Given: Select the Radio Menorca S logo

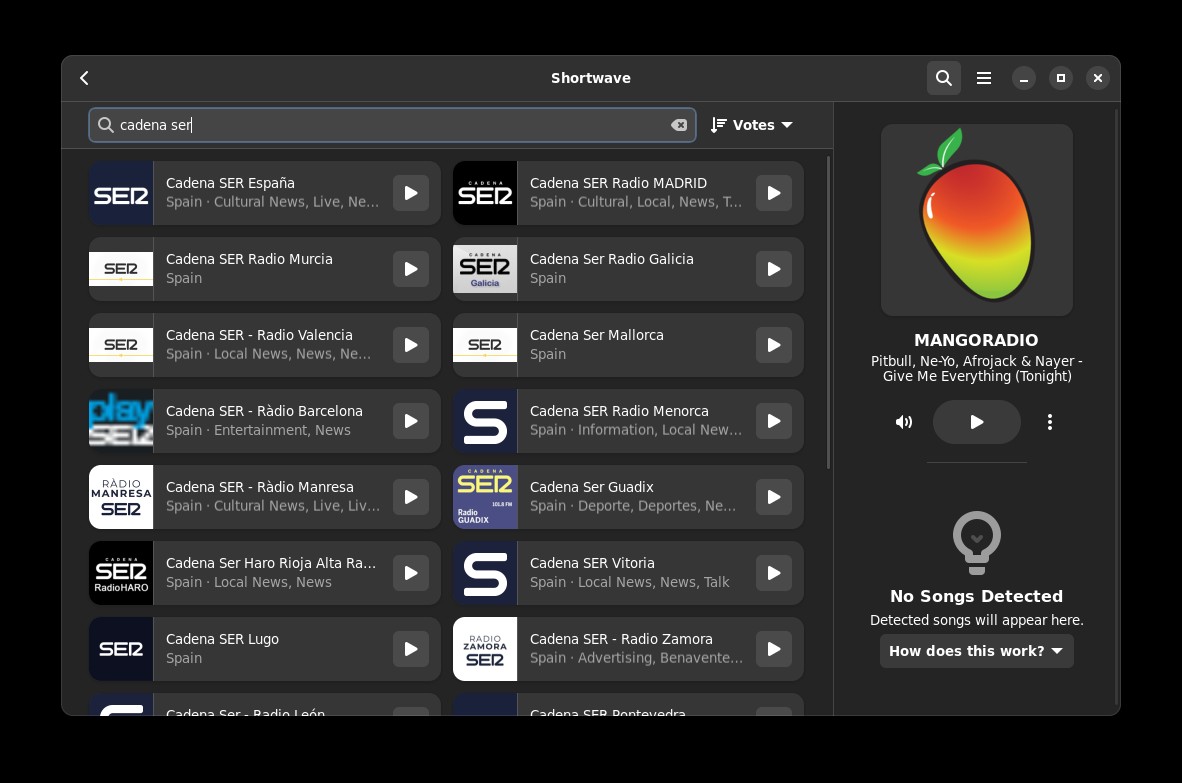Looking at the screenshot, I should (x=485, y=421).
